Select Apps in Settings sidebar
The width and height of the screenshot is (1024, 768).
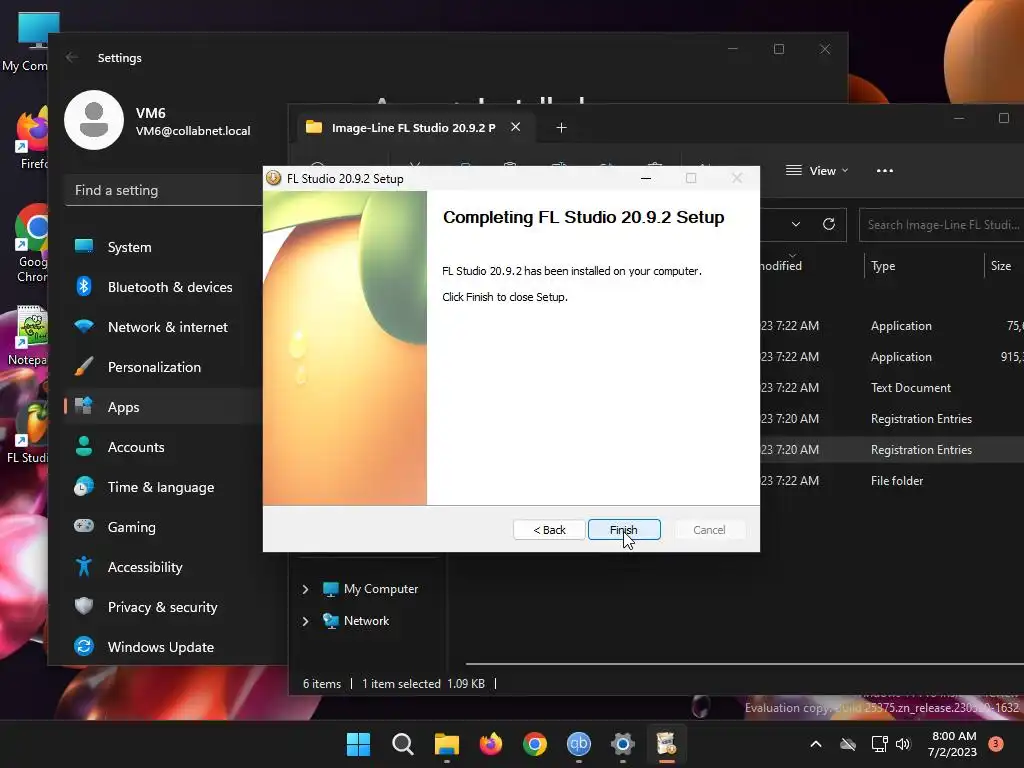pyautogui.click(x=163, y=406)
